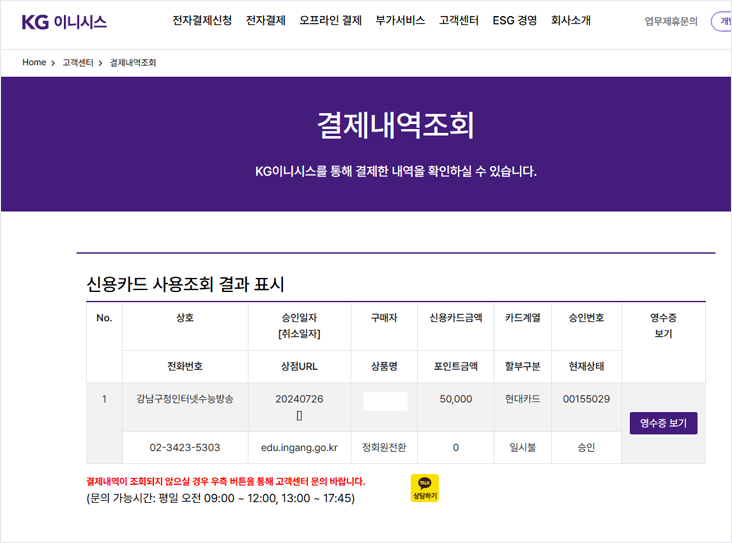Open the 오프라인 결제 menu
732x543 pixels.
pos(331,21)
